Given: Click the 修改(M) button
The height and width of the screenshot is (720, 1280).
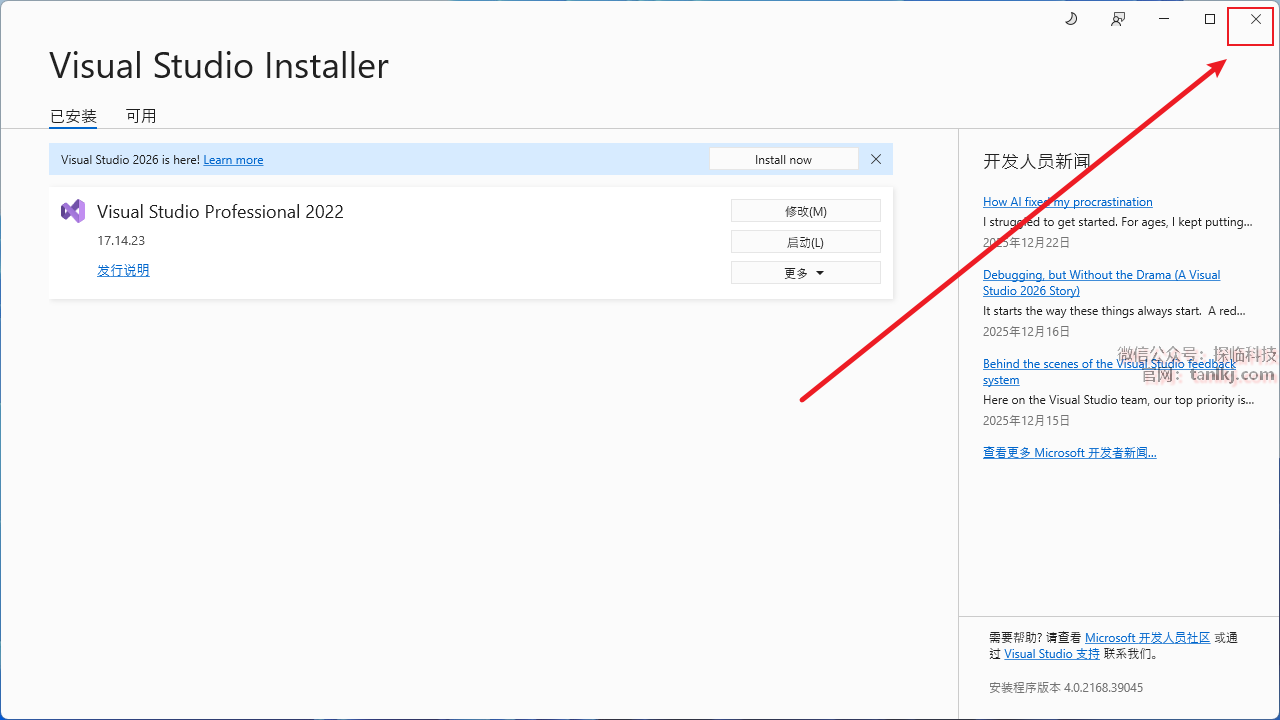Looking at the screenshot, I should pyautogui.click(x=805, y=211).
